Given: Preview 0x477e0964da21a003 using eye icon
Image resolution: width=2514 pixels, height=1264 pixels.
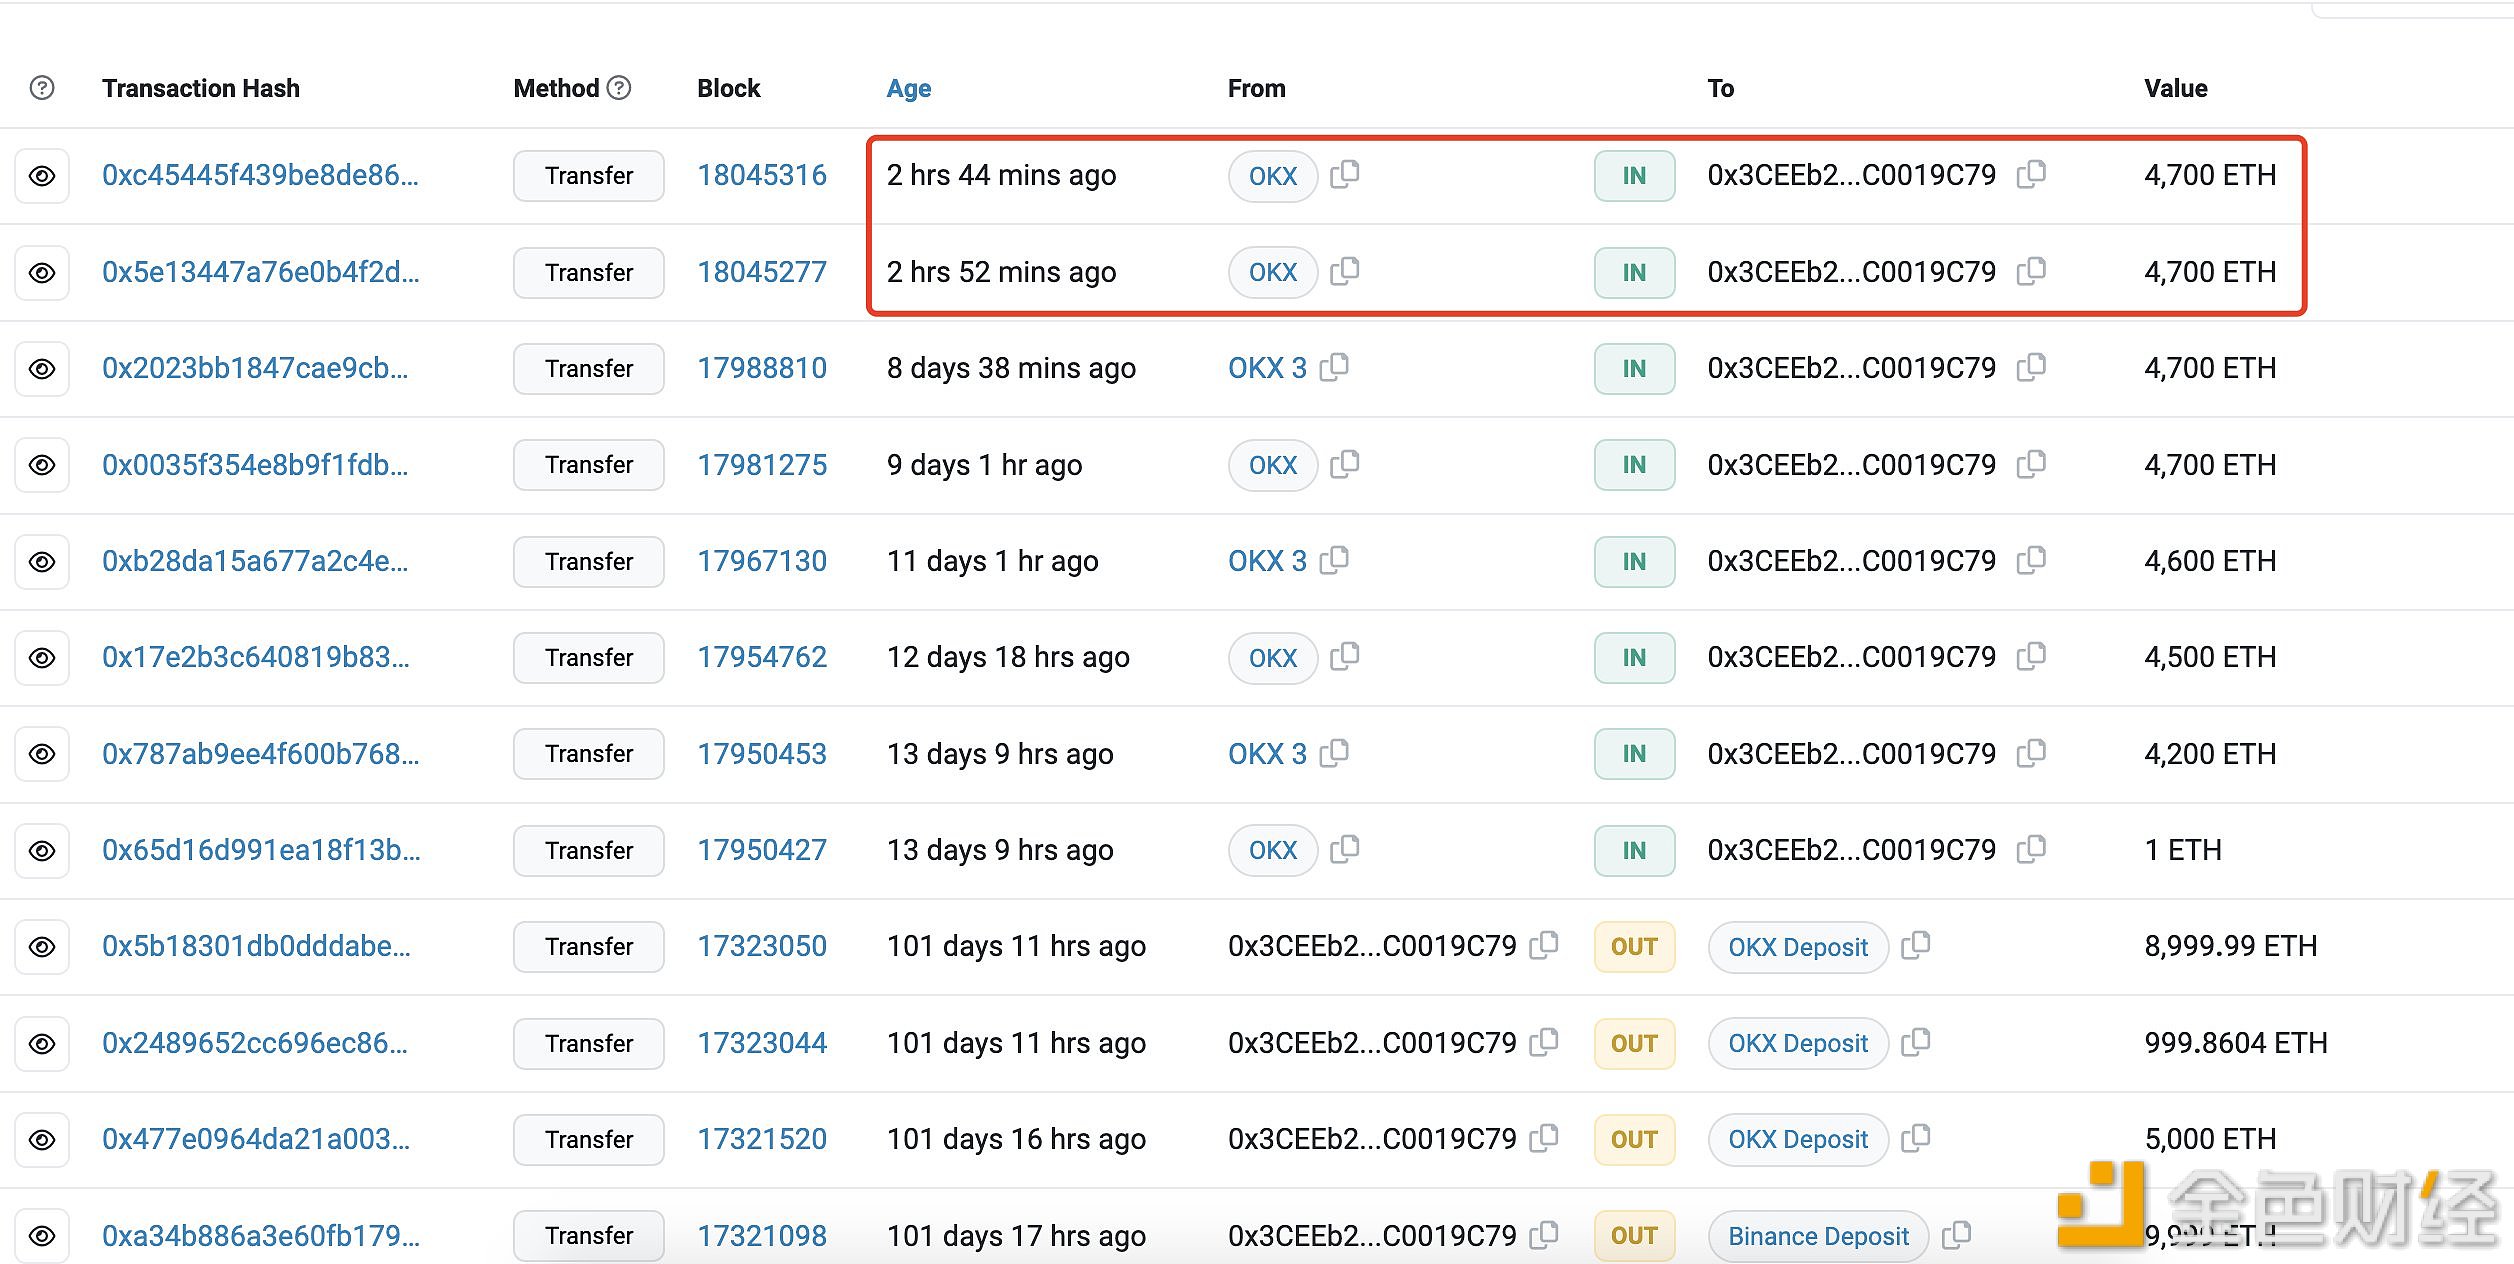Looking at the screenshot, I should [x=42, y=1140].
